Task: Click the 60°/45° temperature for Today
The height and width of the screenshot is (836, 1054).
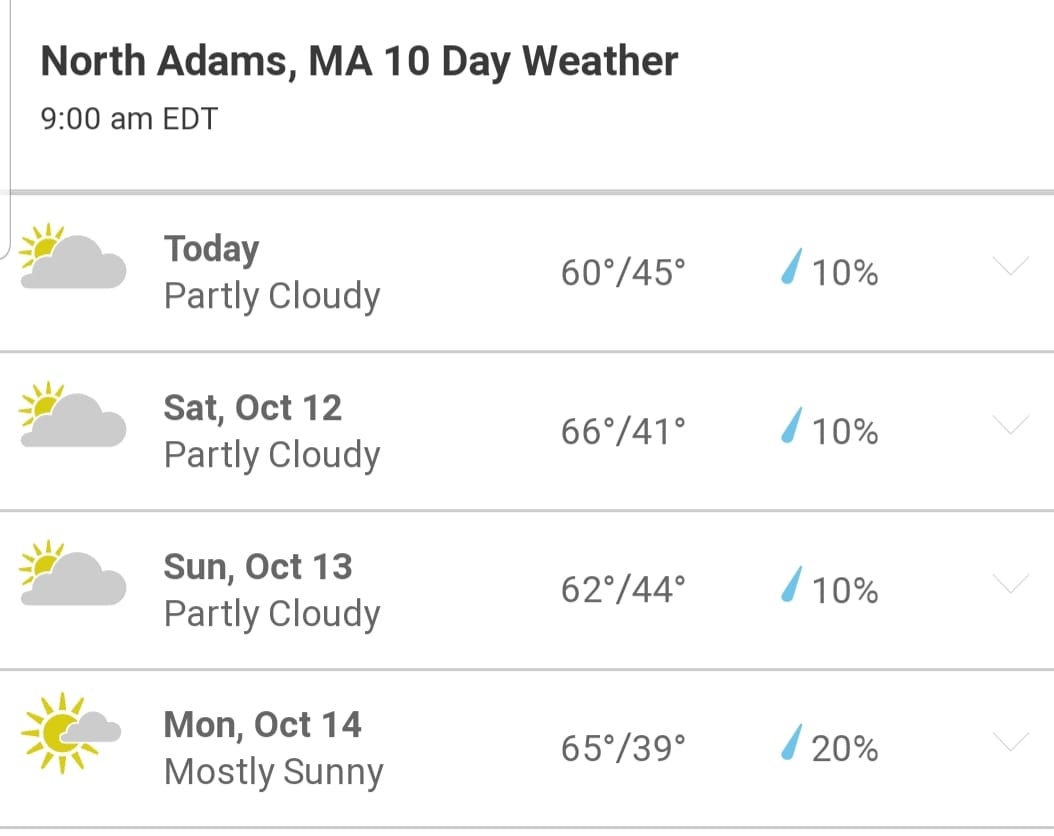Action: [623, 273]
